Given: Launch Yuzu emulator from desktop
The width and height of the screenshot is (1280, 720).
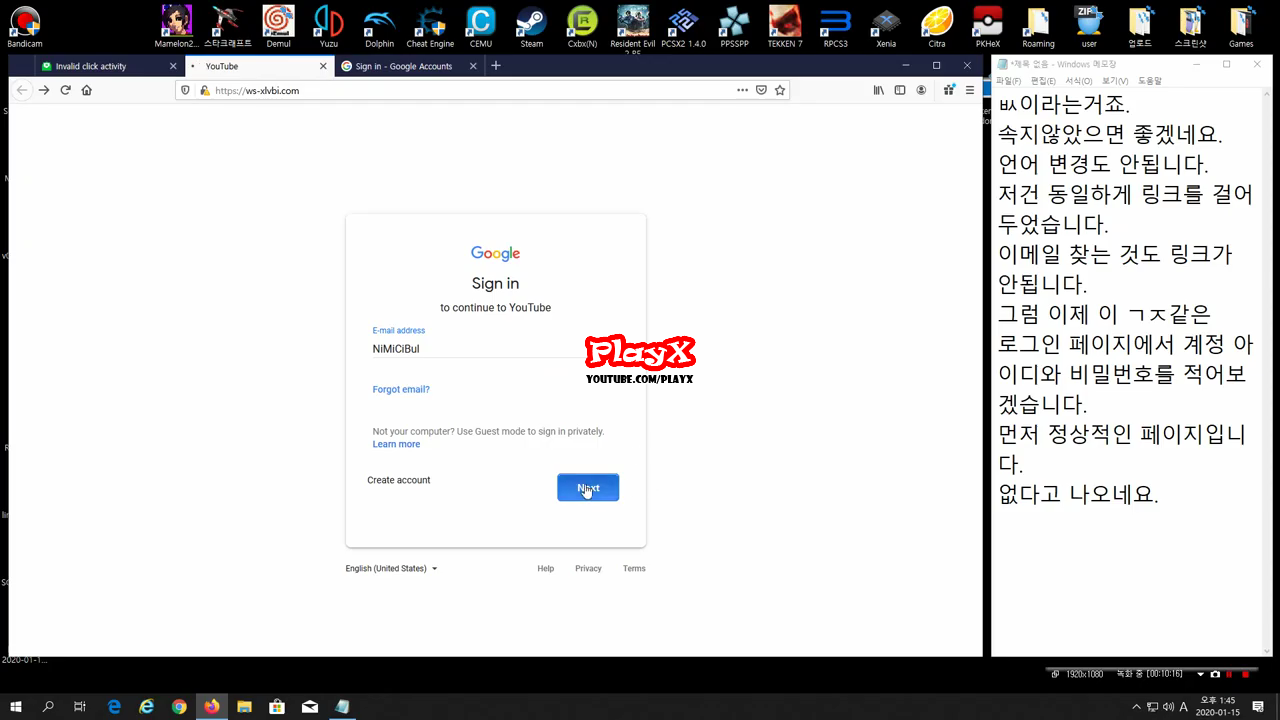Looking at the screenshot, I should pyautogui.click(x=328, y=26).
